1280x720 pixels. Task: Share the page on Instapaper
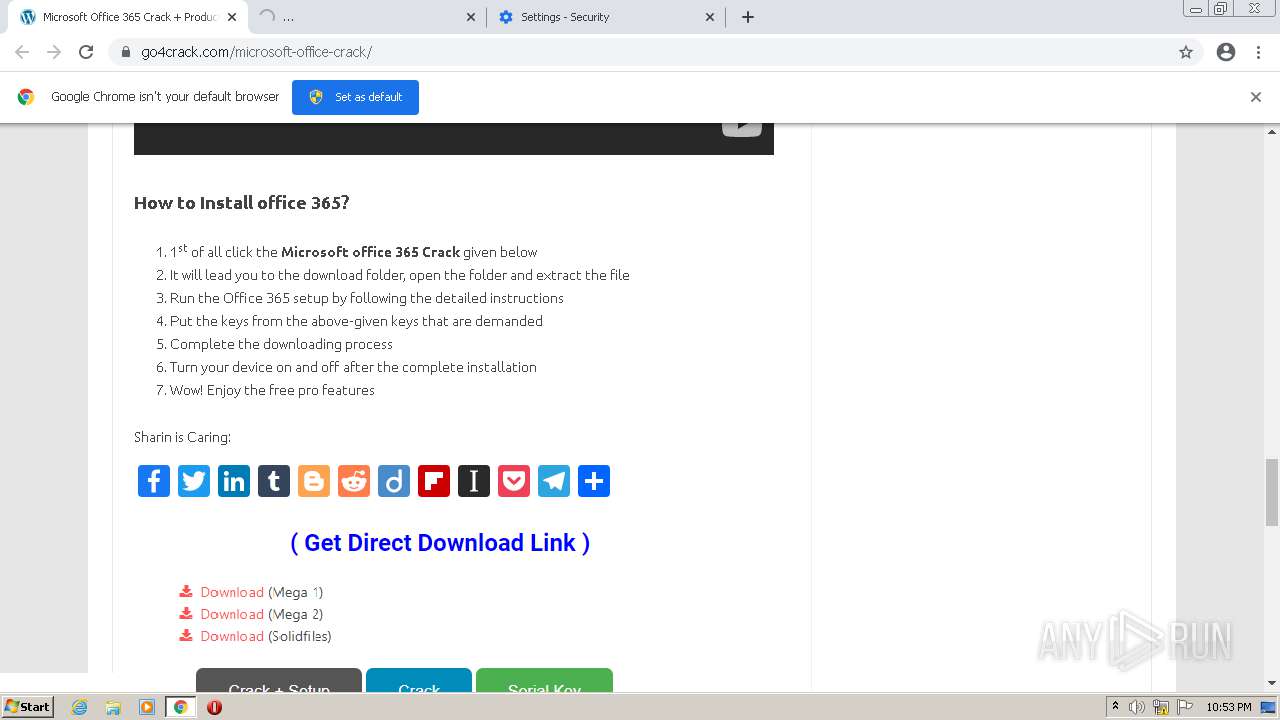(x=474, y=481)
